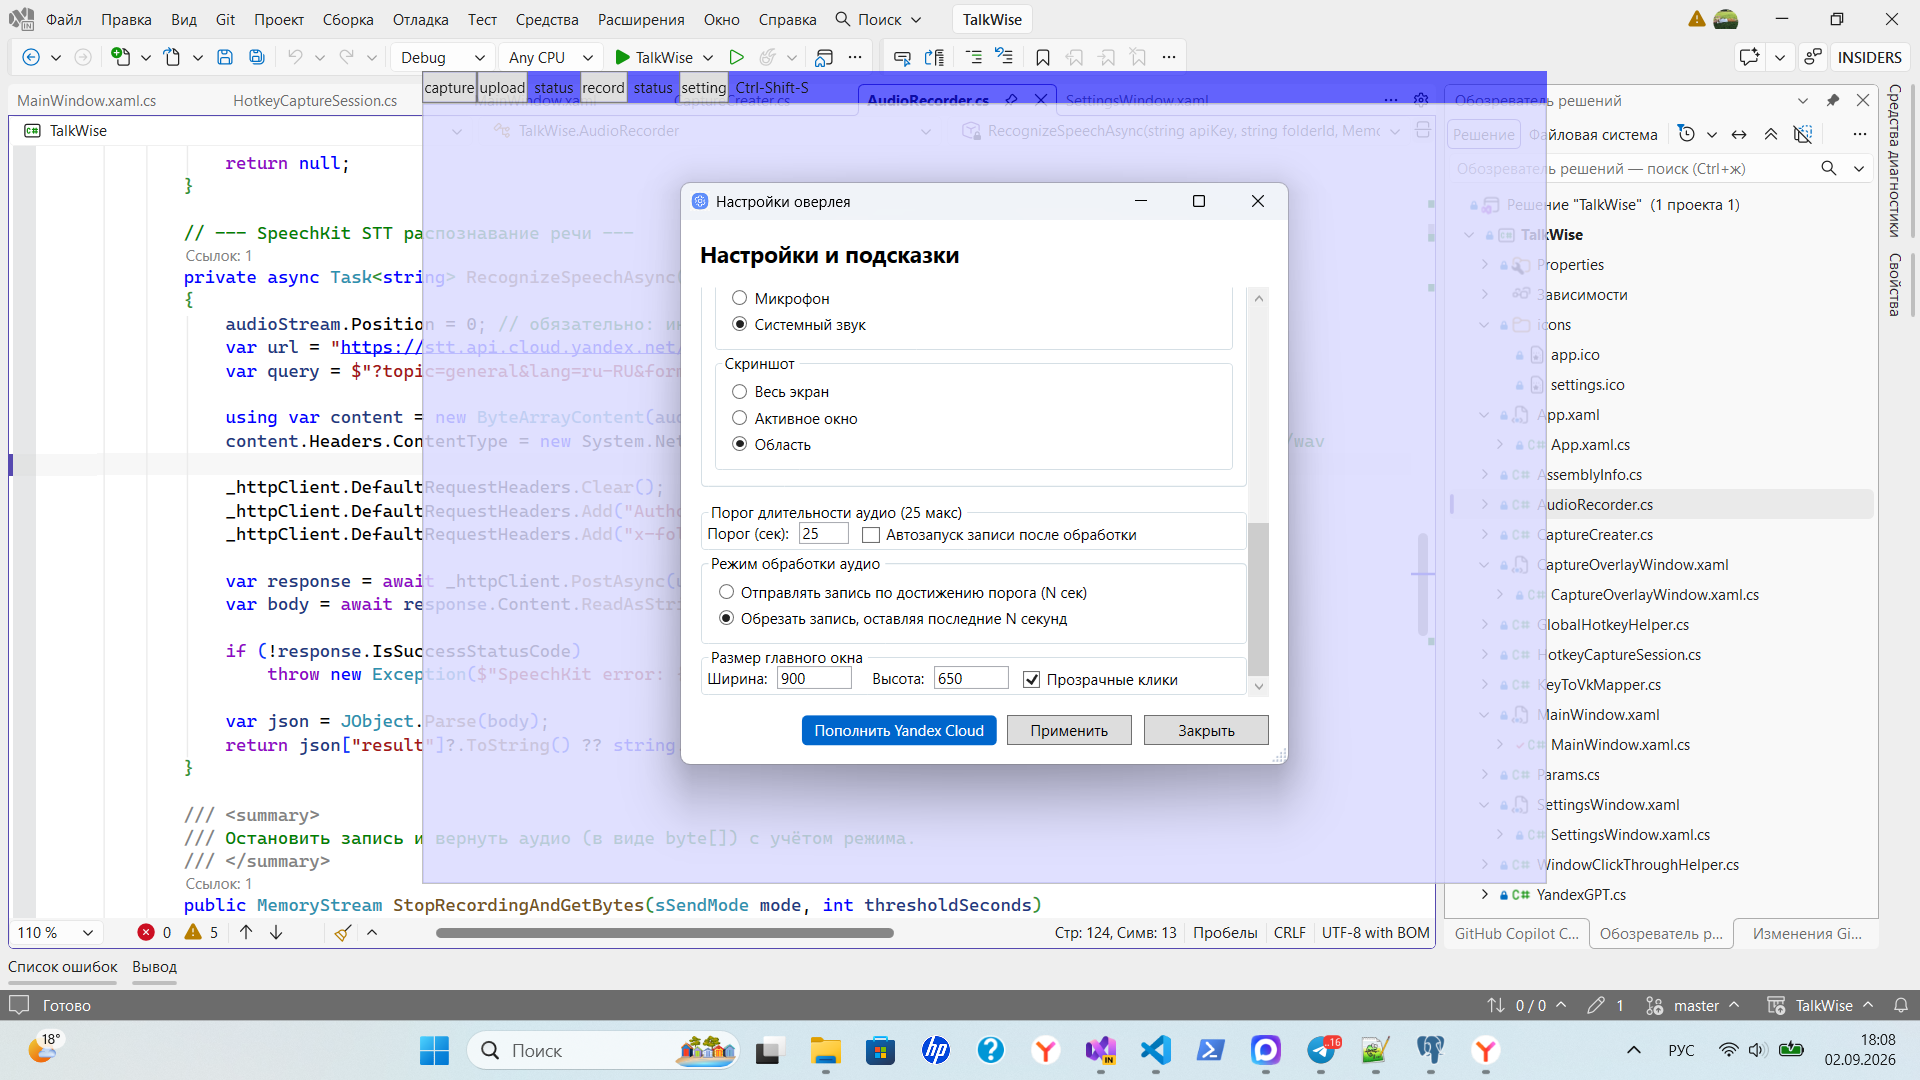Screen dimensions: 1920x1080
Task: Click the editor horizontal scrollbar thumb
Action: [x=665, y=933]
